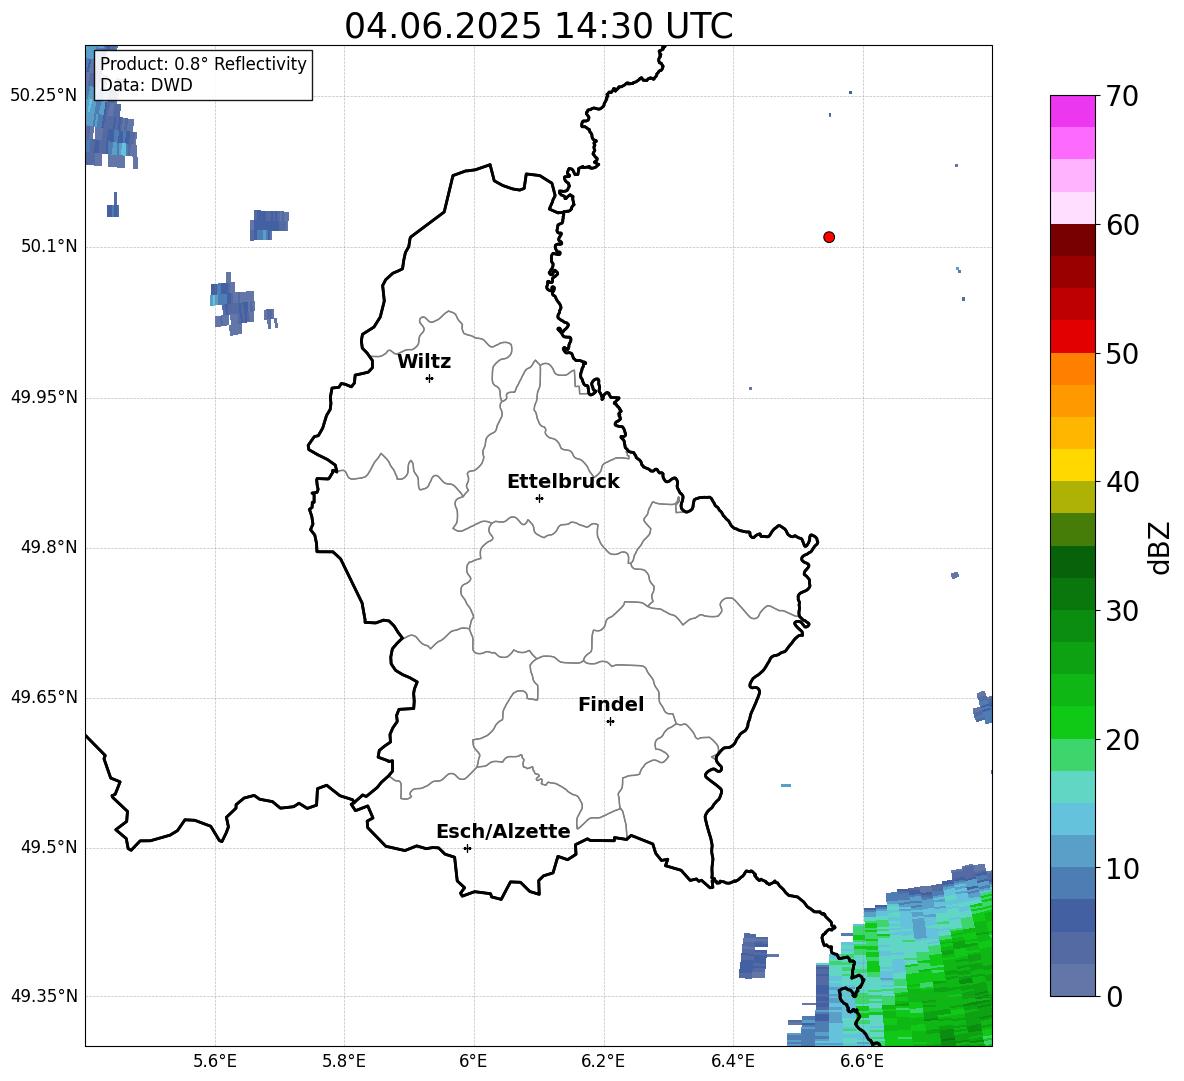Click the 10 tick label on colorbar
The height and width of the screenshot is (1081, 1184).
1122,868
